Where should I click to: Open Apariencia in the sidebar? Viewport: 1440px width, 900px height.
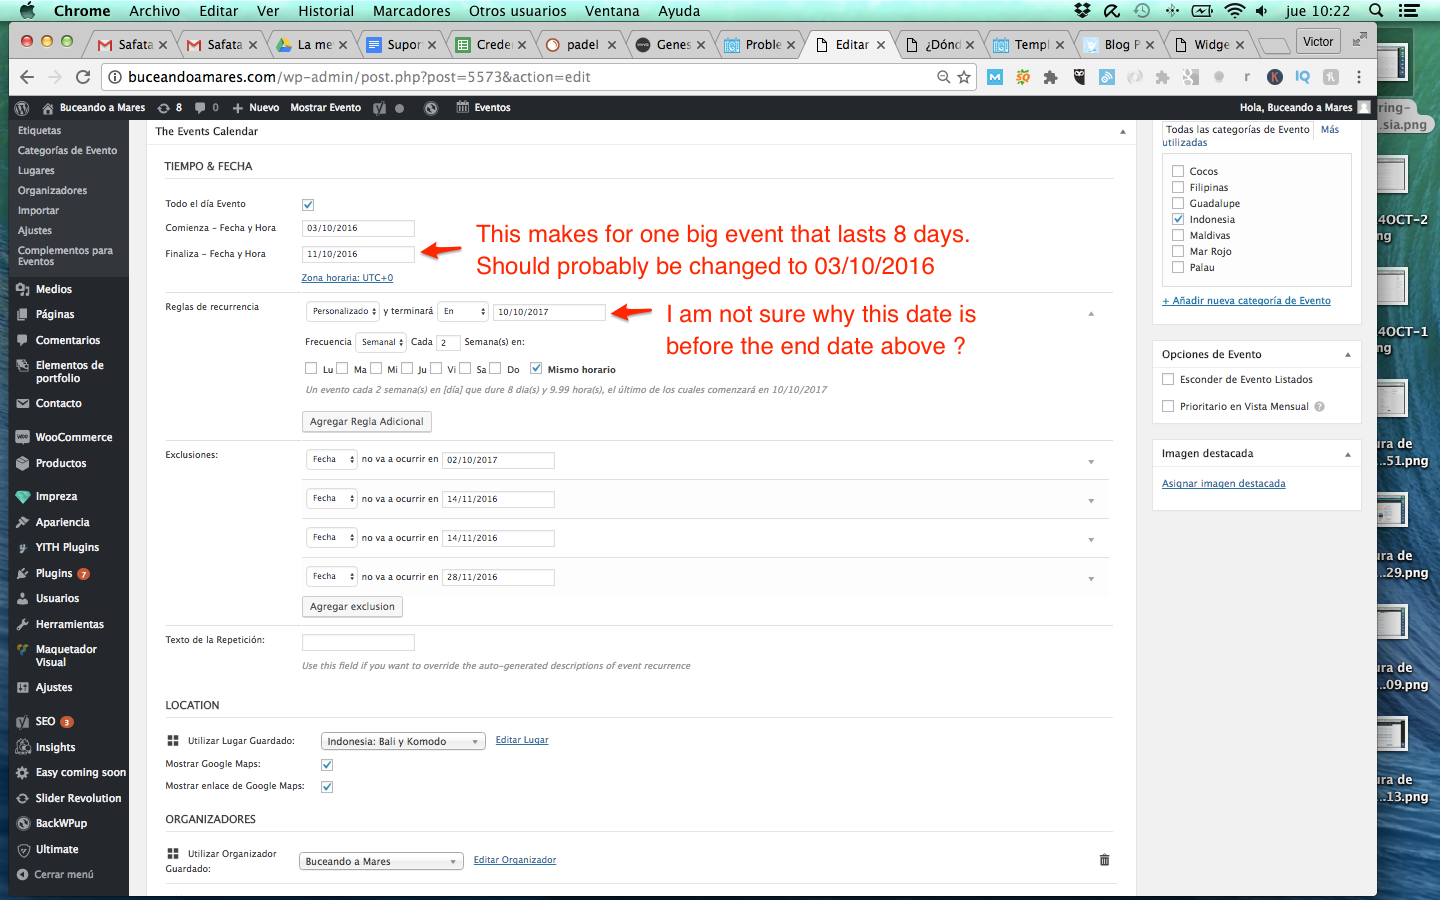(x=64, y=522)
